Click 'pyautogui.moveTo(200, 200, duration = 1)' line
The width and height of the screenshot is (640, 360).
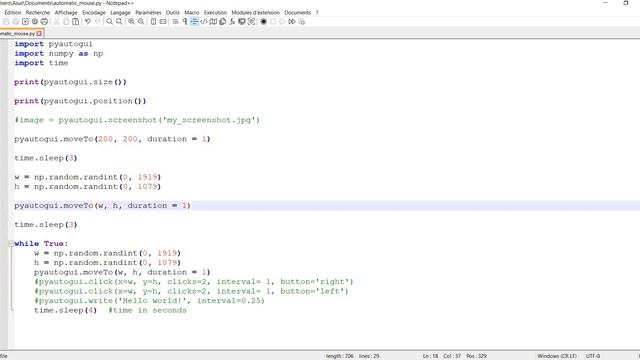pyautogui.click(x=112, y=139)
